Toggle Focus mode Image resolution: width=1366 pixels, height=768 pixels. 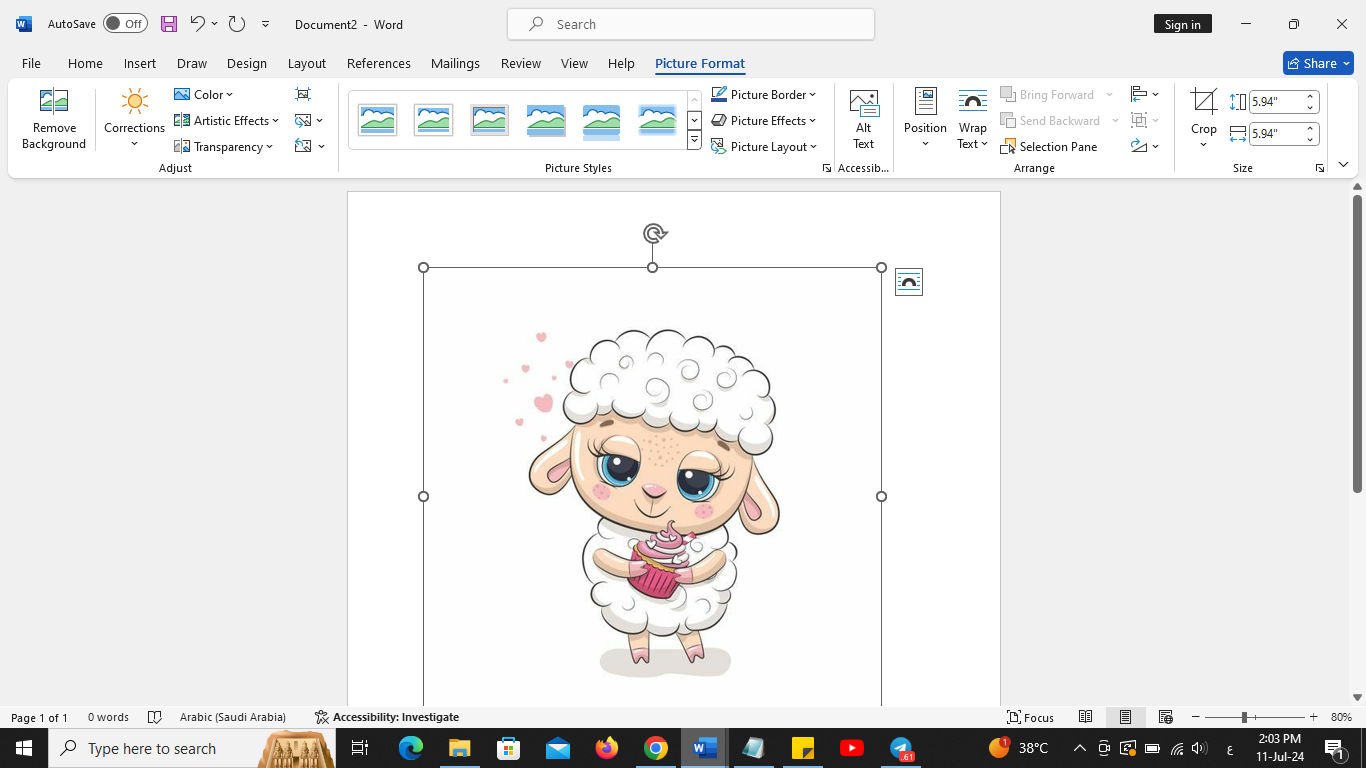click(x=1030, y=717)
